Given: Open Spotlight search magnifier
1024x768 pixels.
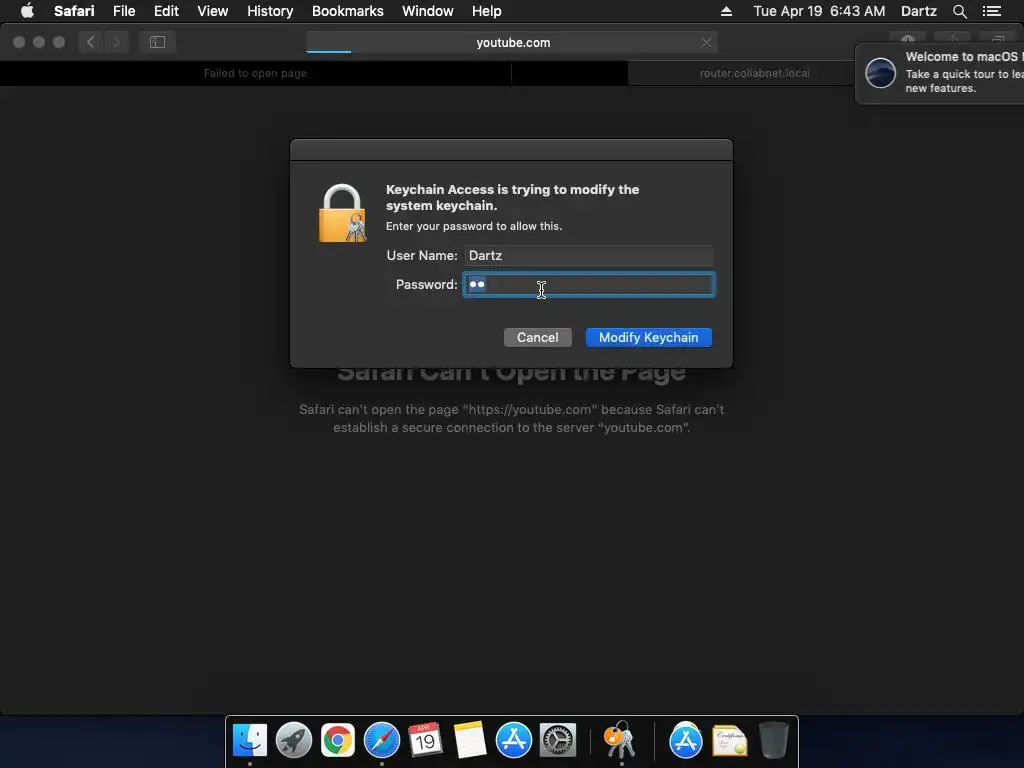Looking at the screenshot, I should [x=959, y=11].
